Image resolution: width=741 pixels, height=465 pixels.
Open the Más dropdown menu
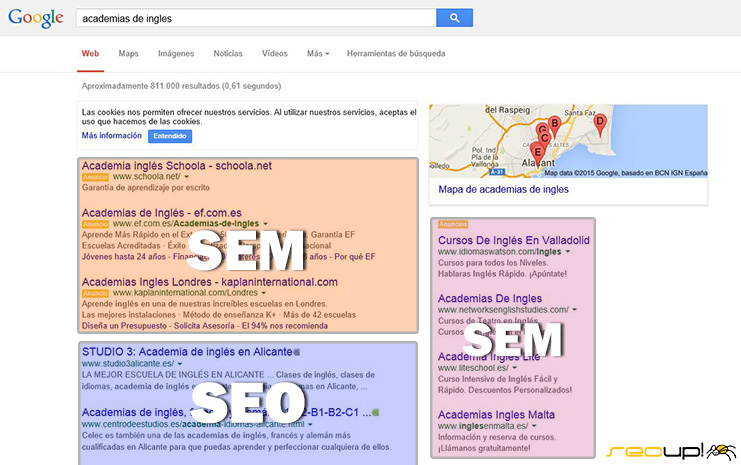pos(318,53)
